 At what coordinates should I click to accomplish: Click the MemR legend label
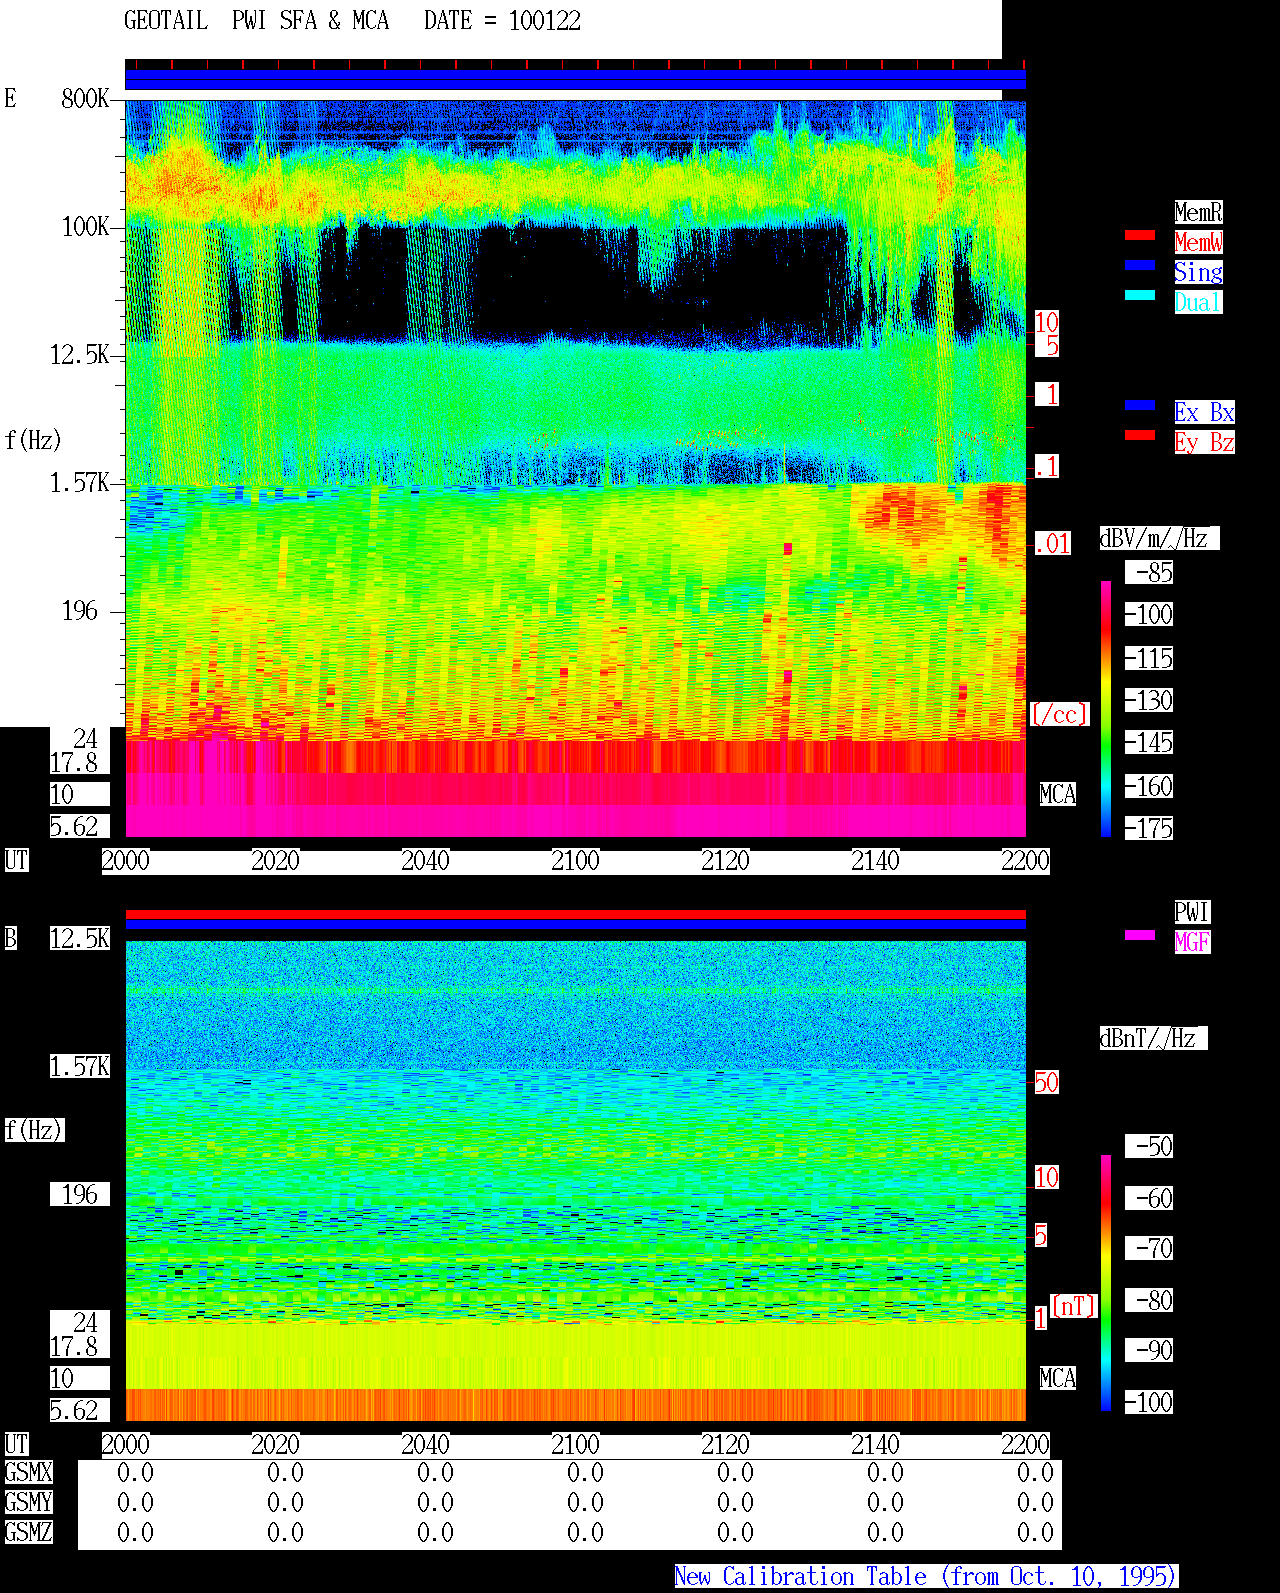[1198, 212]
